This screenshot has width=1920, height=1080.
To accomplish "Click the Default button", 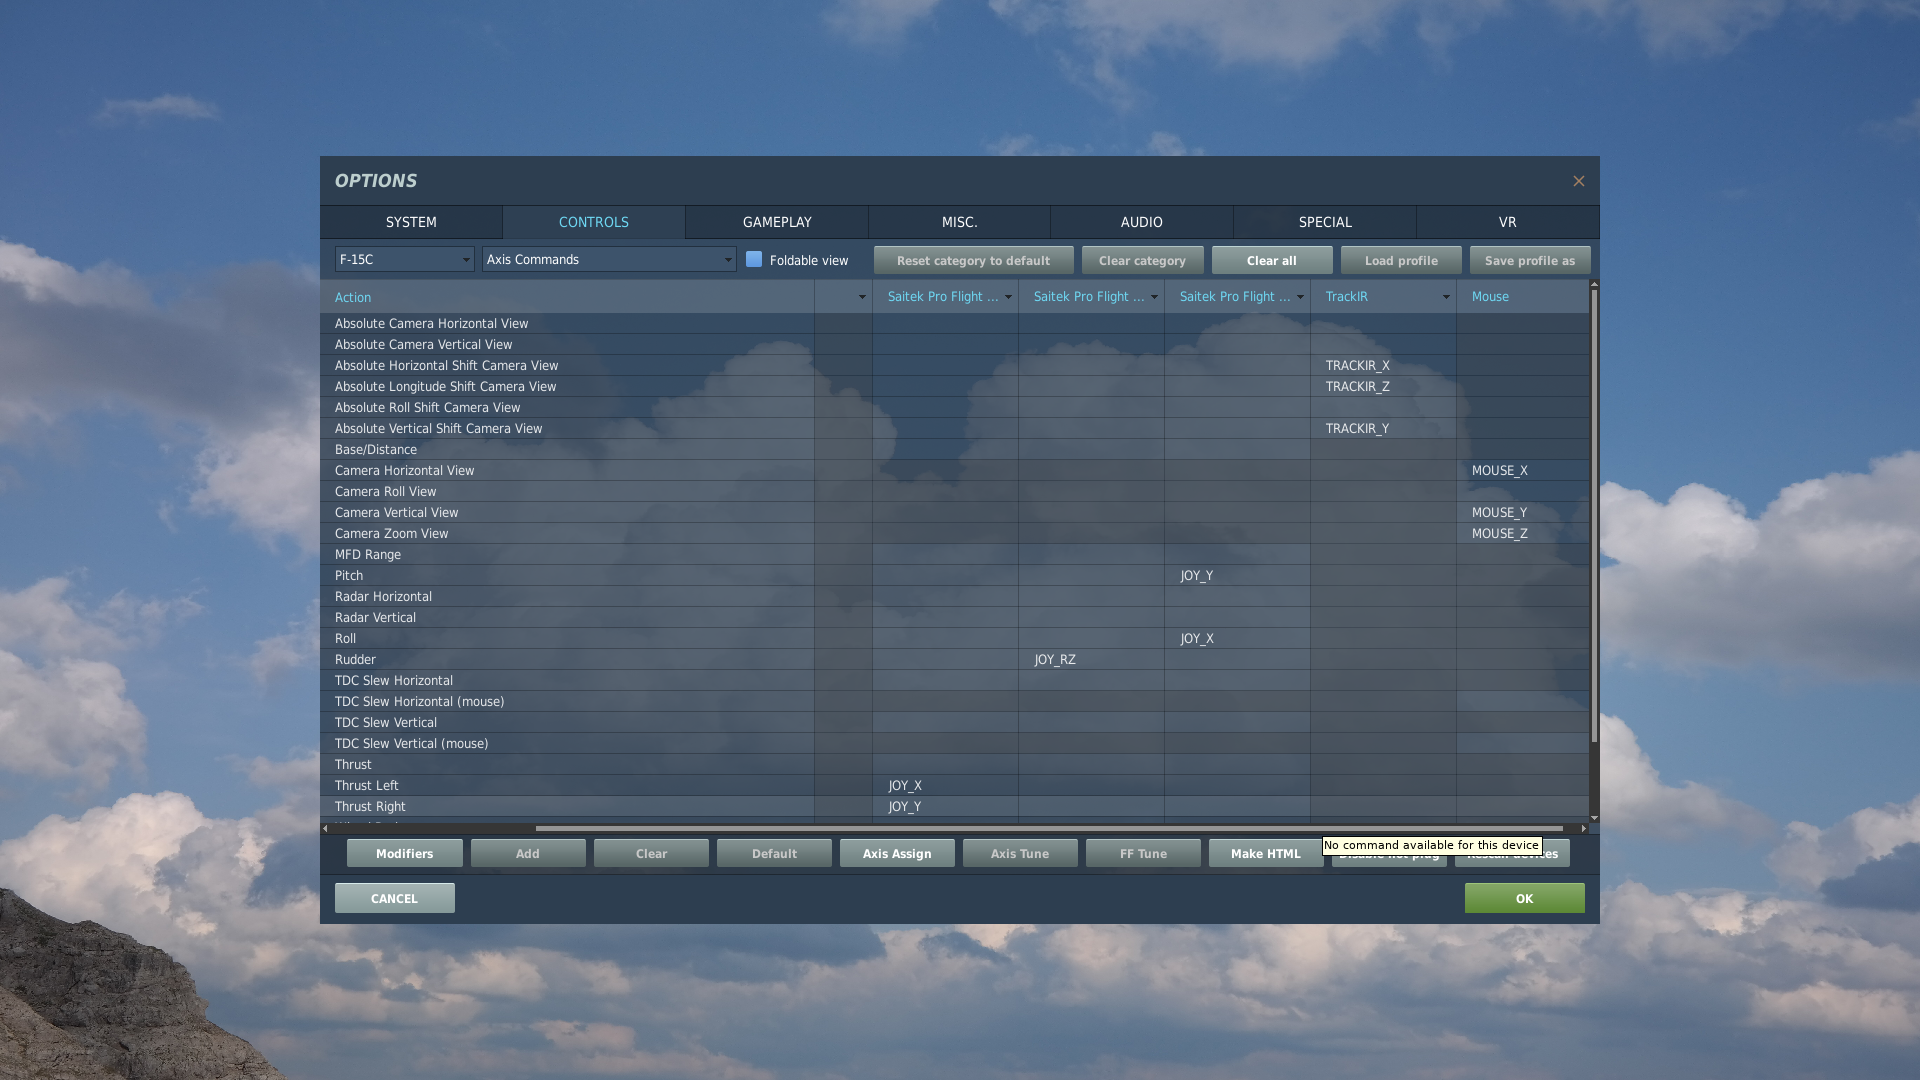I will (774, 853).
